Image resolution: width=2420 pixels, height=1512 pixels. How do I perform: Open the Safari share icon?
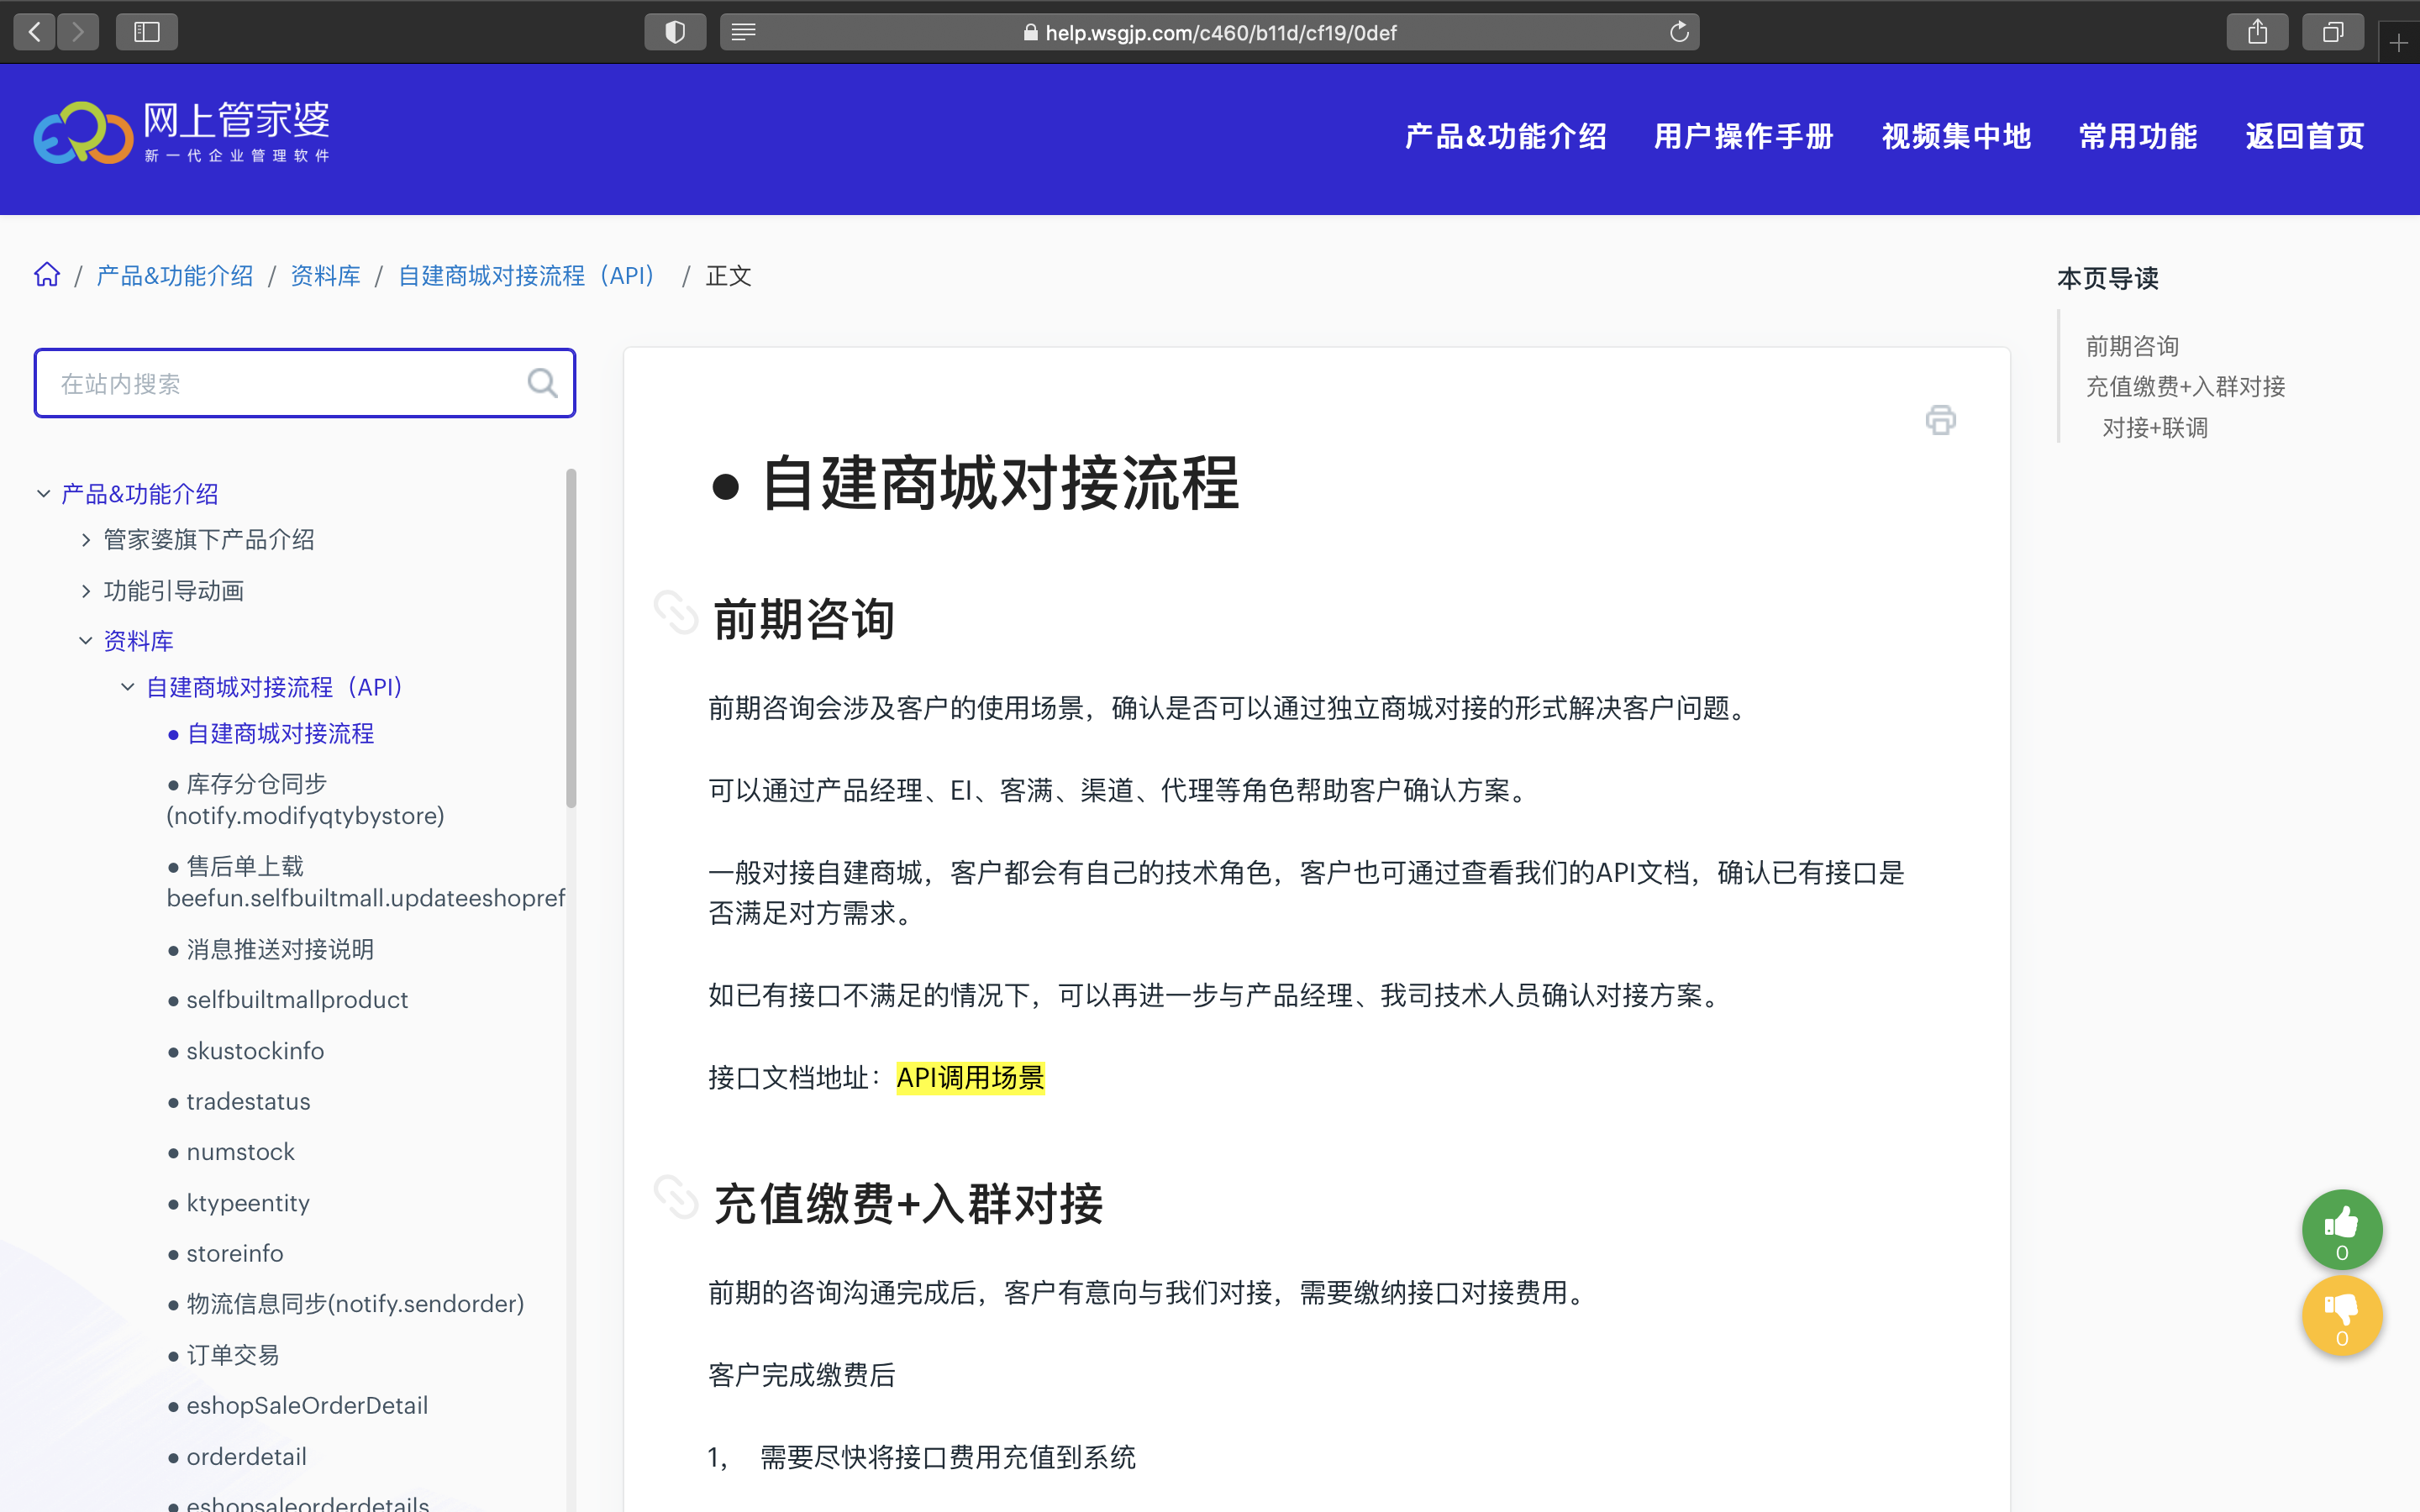[2257, 32]
